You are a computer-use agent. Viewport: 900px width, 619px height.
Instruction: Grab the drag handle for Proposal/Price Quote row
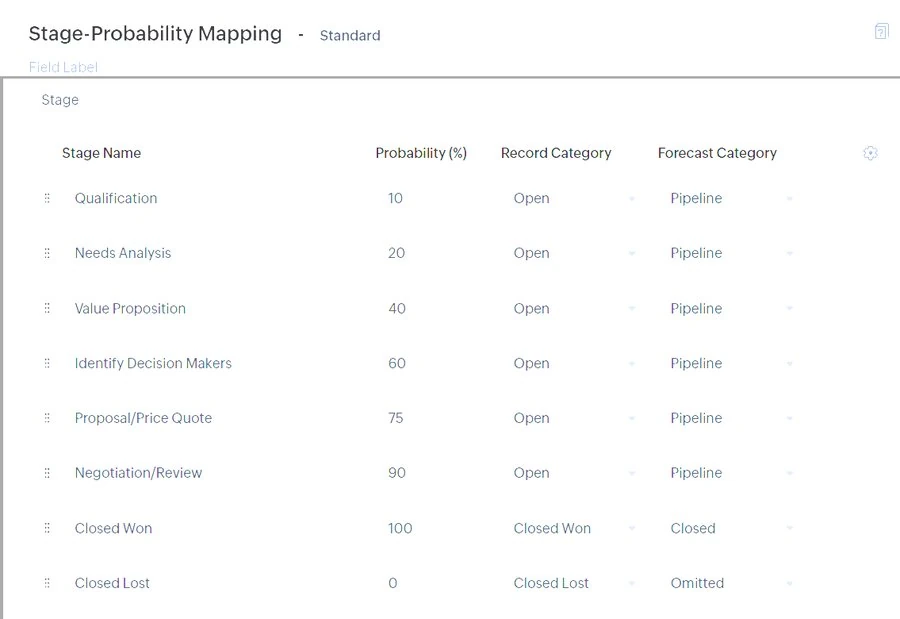point(47,418)
